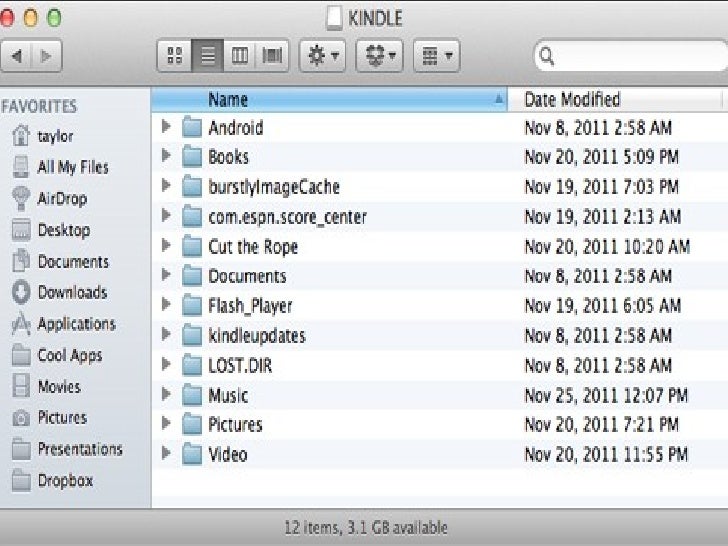The width and height of the screenshot is (728, 546).
Task: Open Dropbox in sidebar
Action: (52, 480)
